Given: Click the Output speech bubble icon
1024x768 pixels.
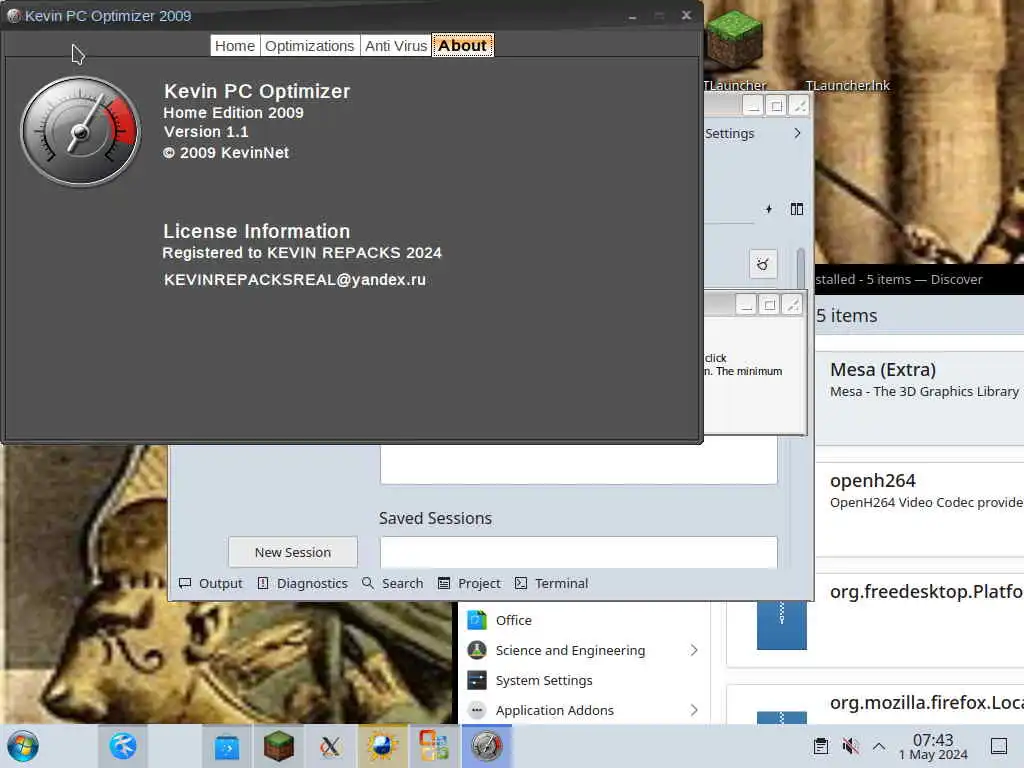Looking at the screenshot, I should click(185, 583).
